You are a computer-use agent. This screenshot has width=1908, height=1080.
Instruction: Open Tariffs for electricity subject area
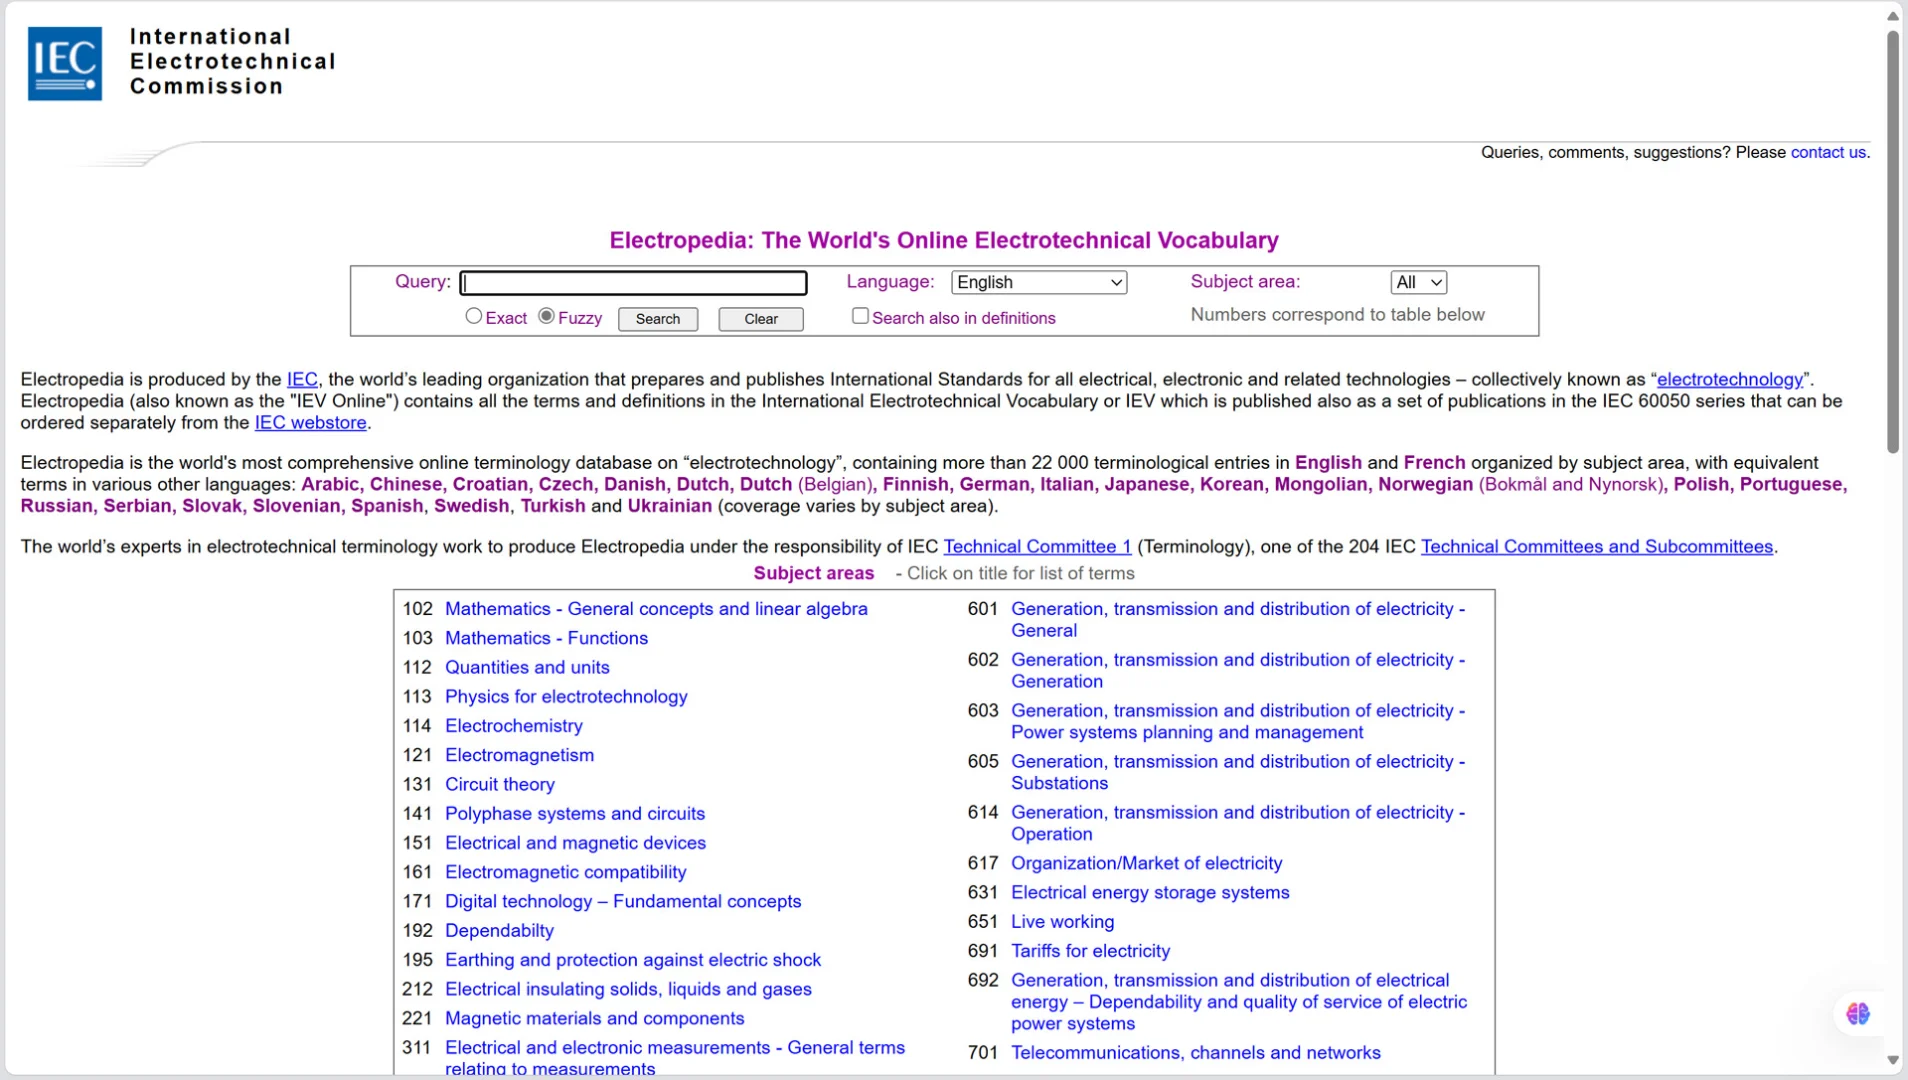[1090, 951]
